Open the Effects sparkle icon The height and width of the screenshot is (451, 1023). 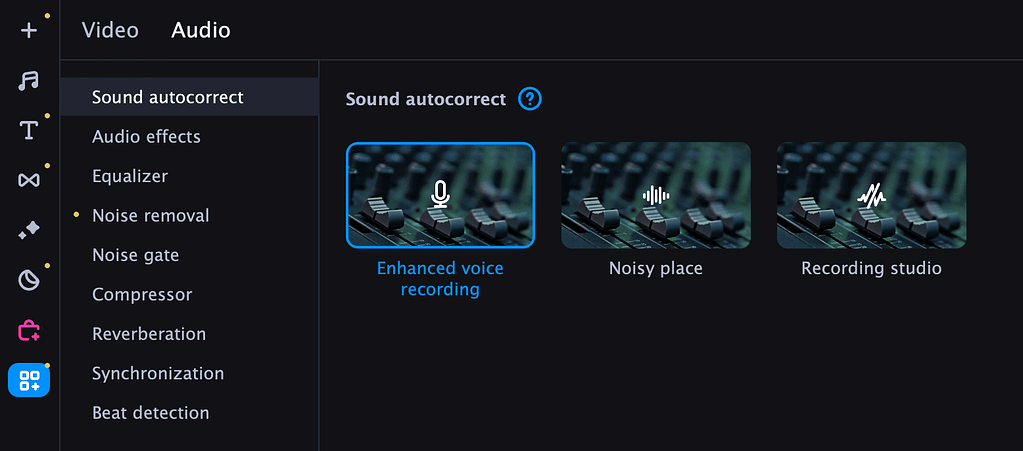click(29, 230)
